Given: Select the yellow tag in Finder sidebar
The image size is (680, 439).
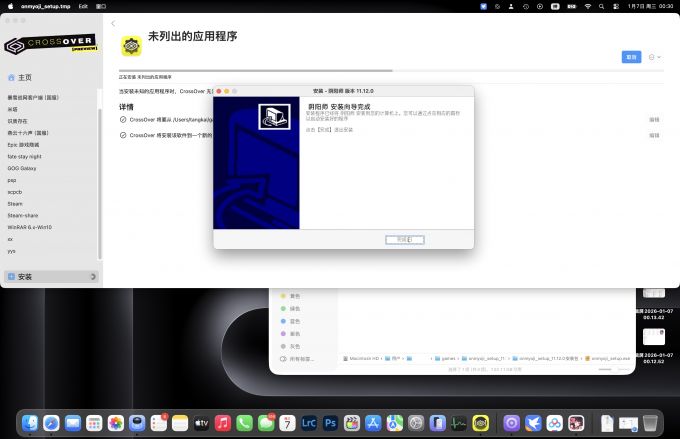Looking at the screenshot, I should 290,296.
